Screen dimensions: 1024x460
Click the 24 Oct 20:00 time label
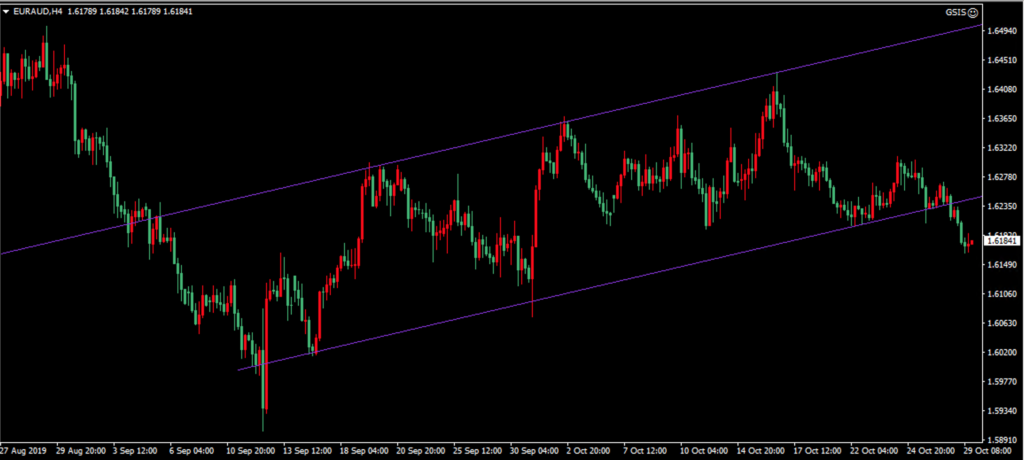coord(933,452)
